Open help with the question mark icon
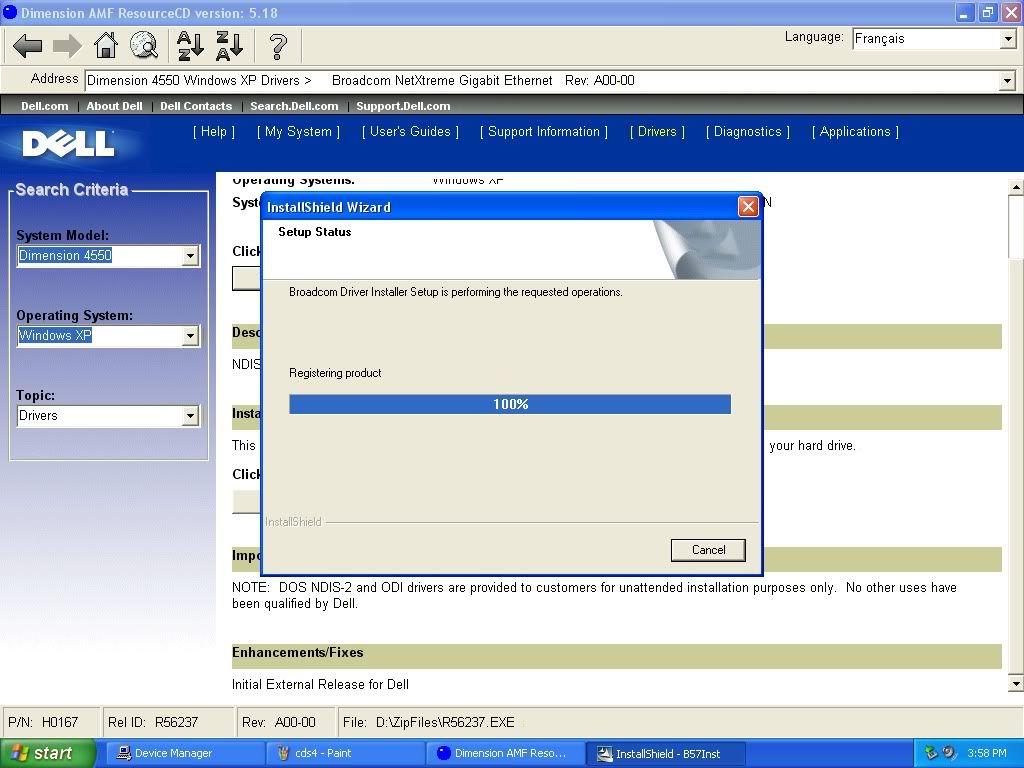The width and height of the screenshot is (1024, 768). point(278,46)
